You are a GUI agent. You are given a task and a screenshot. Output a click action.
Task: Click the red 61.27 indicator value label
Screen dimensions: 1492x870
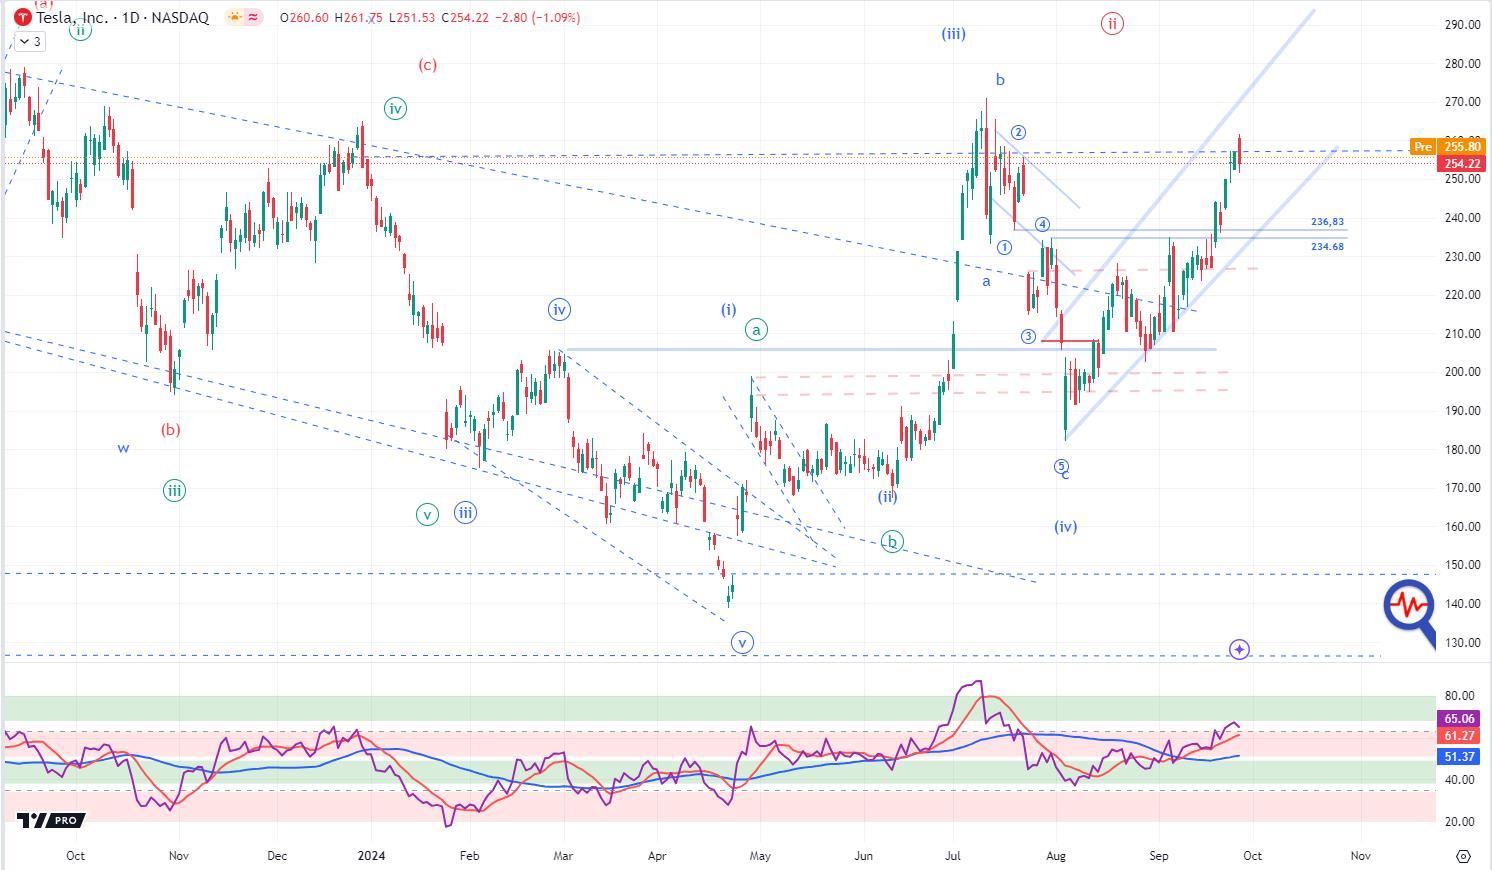point(1461,736)
